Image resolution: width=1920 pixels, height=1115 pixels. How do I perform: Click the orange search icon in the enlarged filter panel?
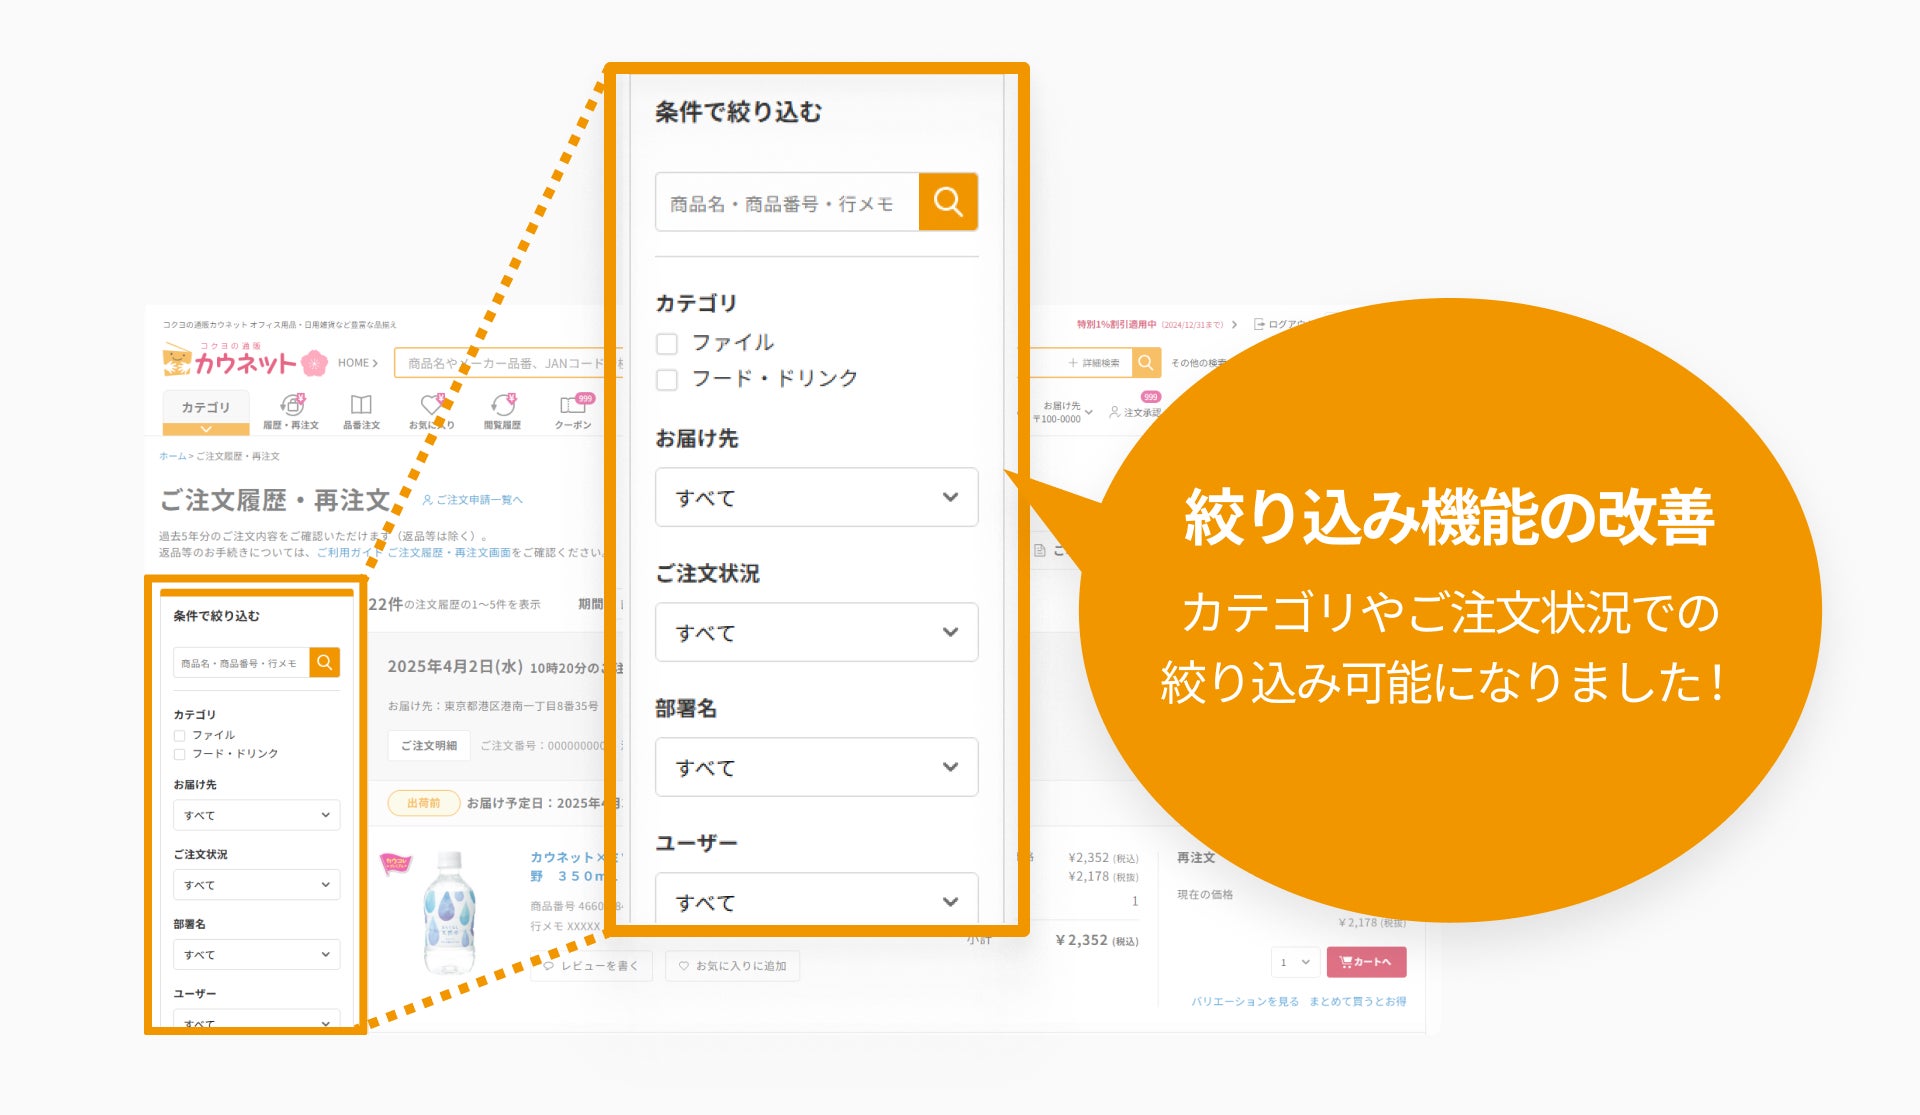[x=947, y=202]
